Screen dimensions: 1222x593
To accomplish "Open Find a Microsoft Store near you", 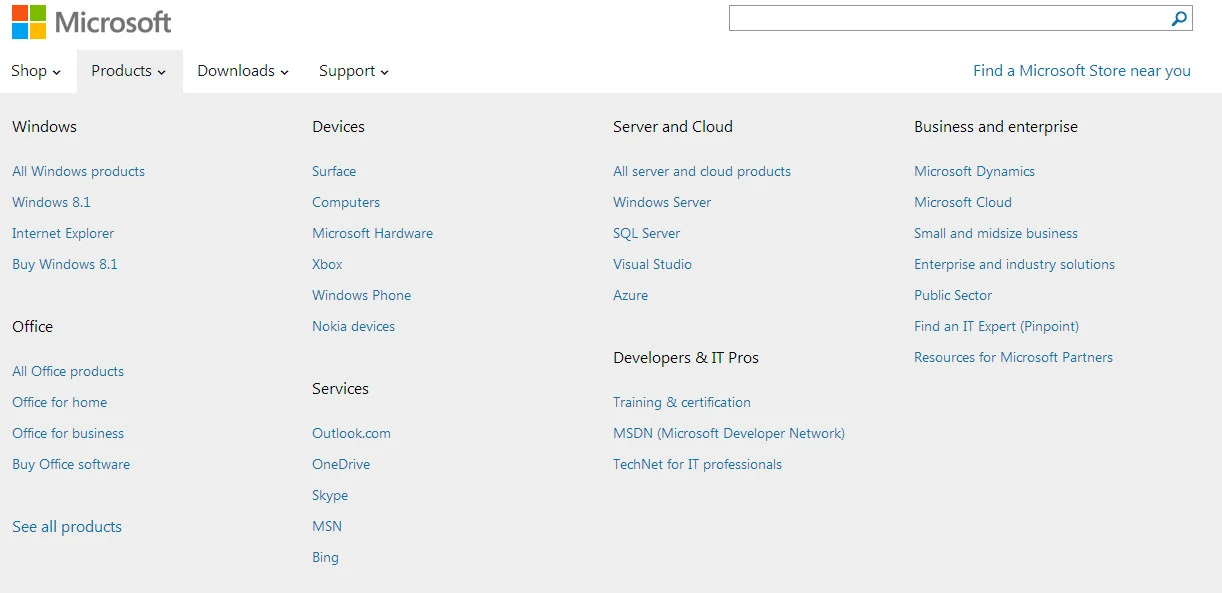I will coord(1082,71).
